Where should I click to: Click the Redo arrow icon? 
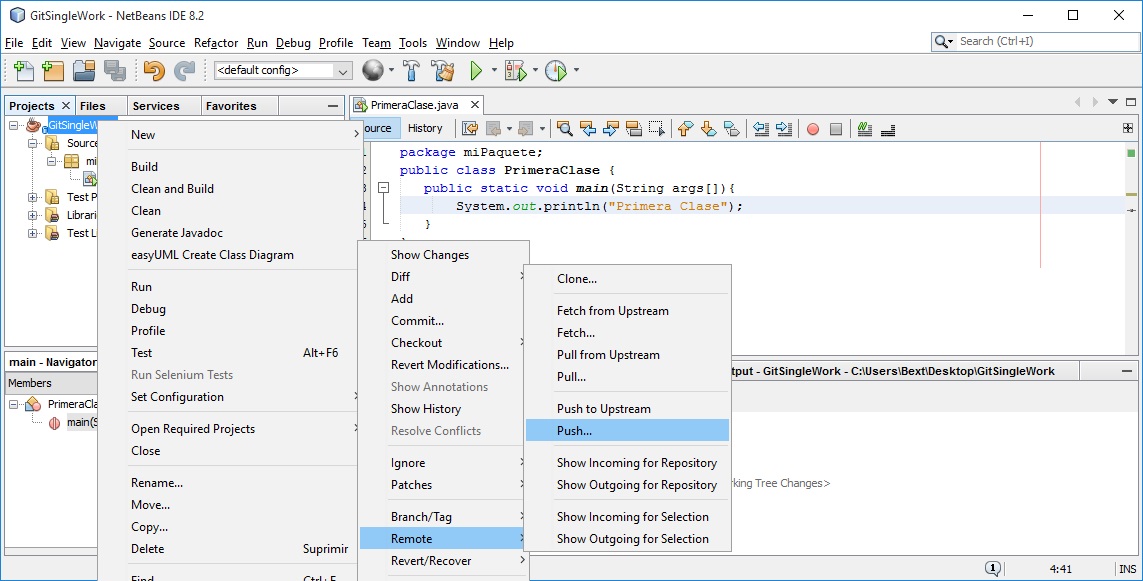[184, 70]
